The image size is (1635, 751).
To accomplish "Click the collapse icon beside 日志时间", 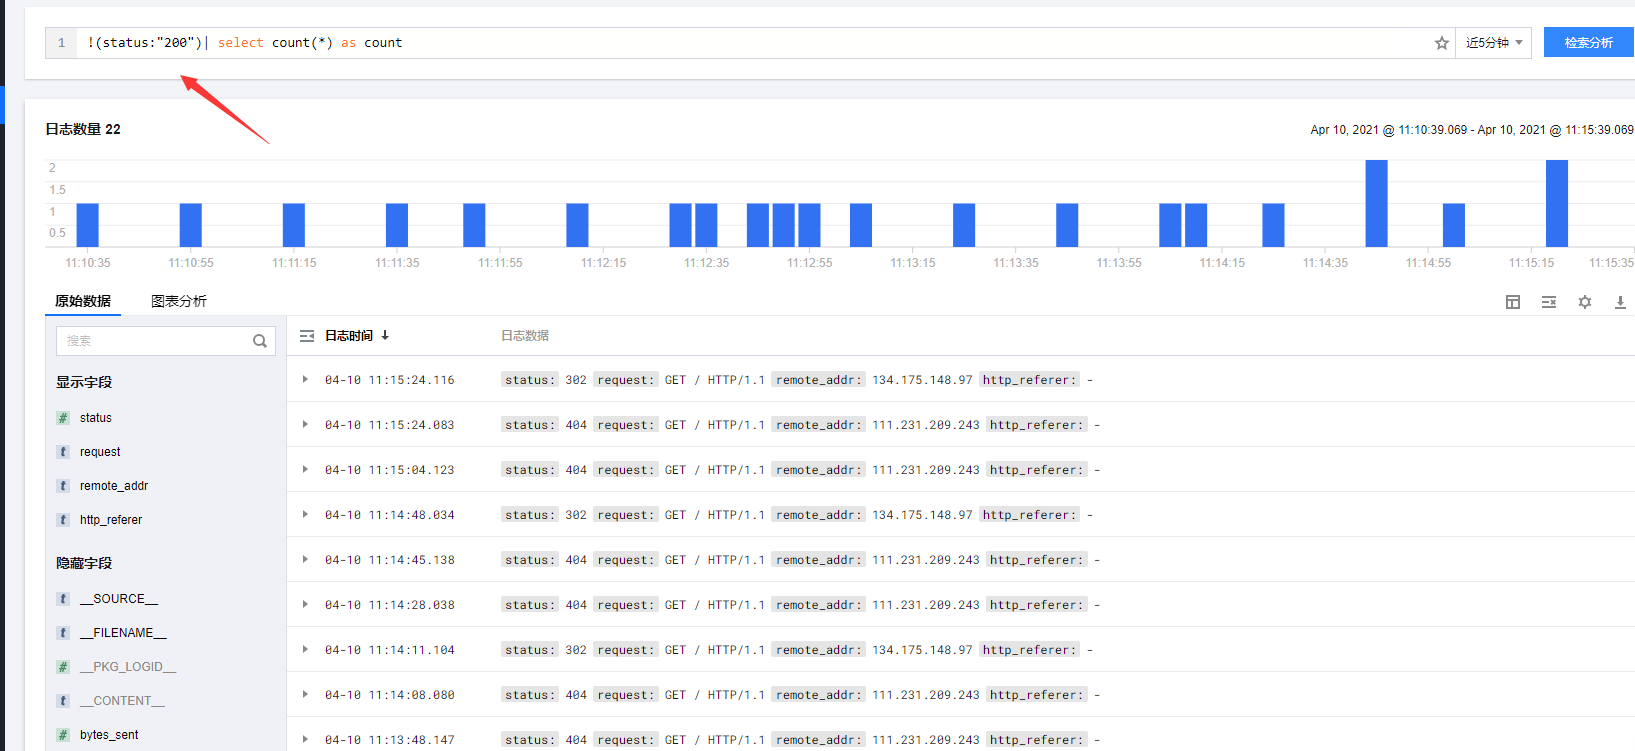I will click(x=307, y=336).
